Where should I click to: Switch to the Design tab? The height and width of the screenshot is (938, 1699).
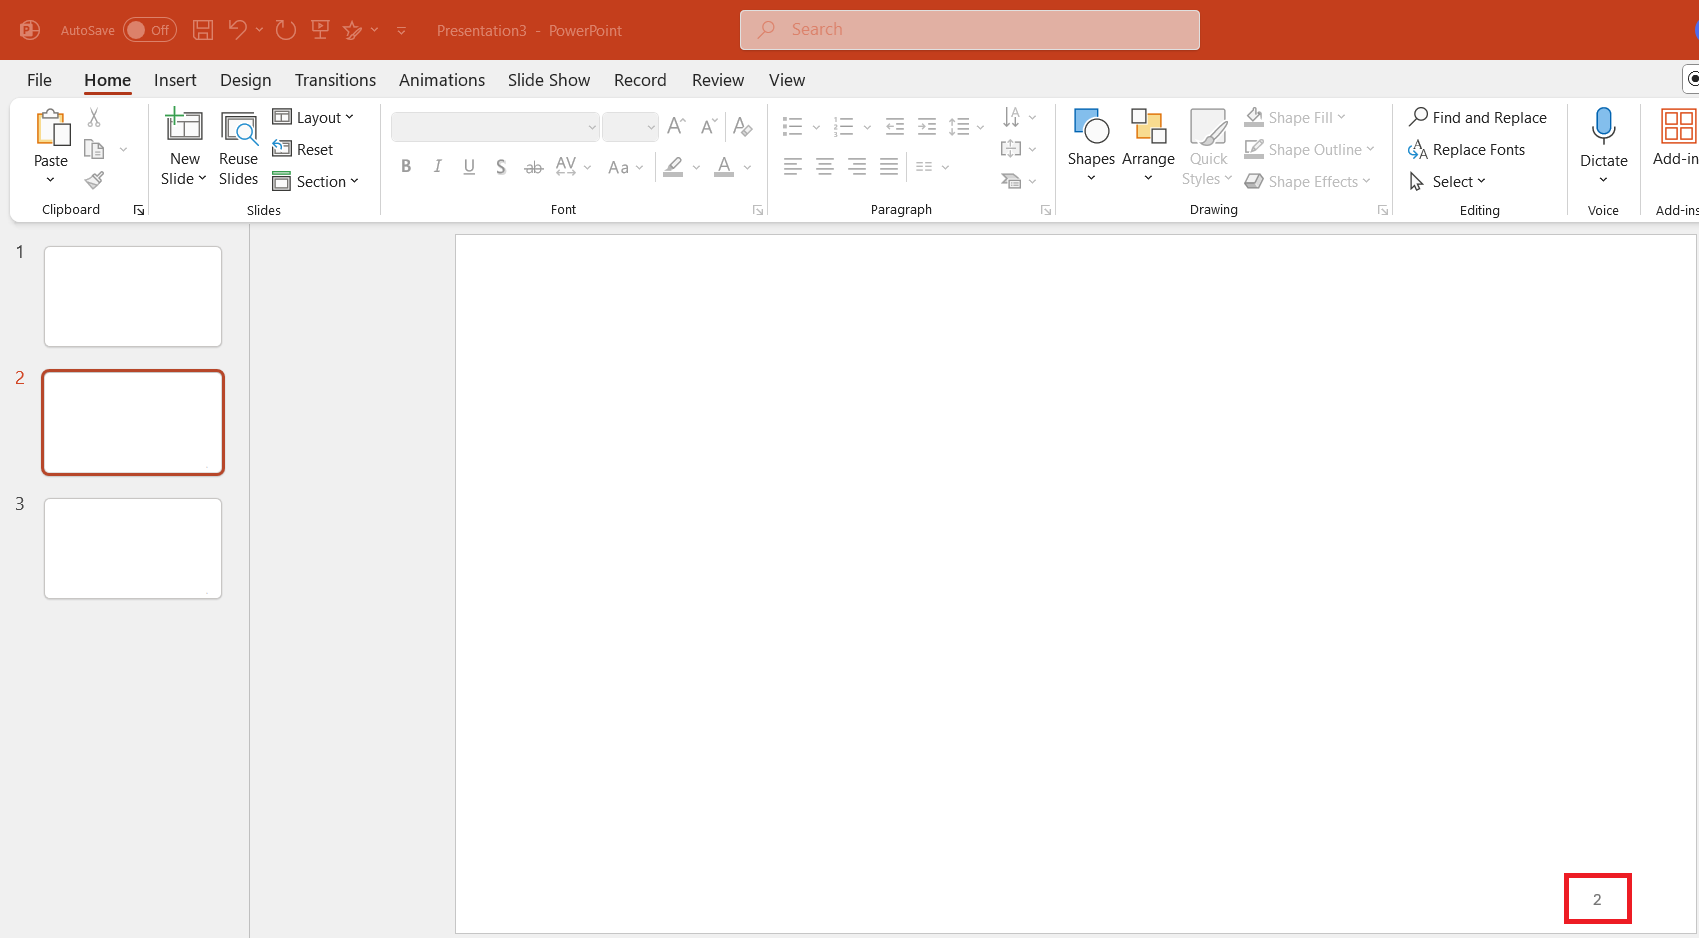(245, 80)
